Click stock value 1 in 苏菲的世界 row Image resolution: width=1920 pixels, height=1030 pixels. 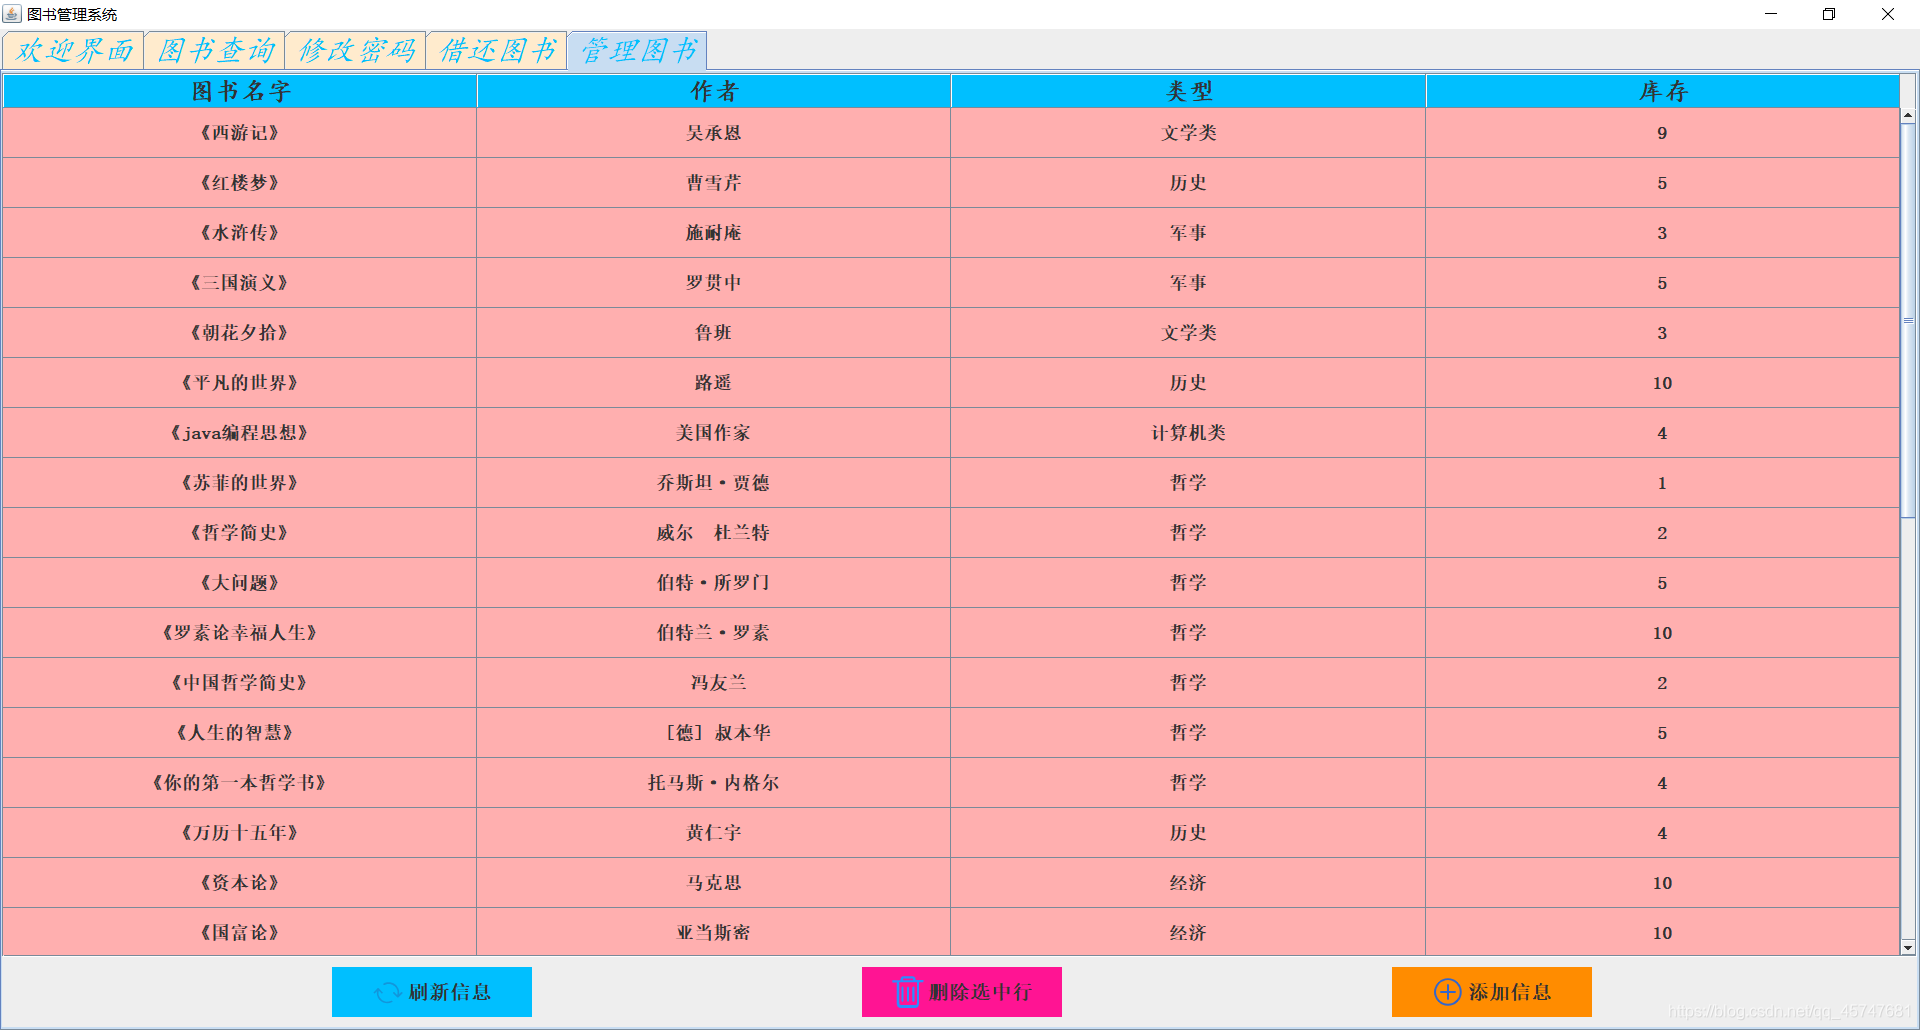click(1663, 483)
